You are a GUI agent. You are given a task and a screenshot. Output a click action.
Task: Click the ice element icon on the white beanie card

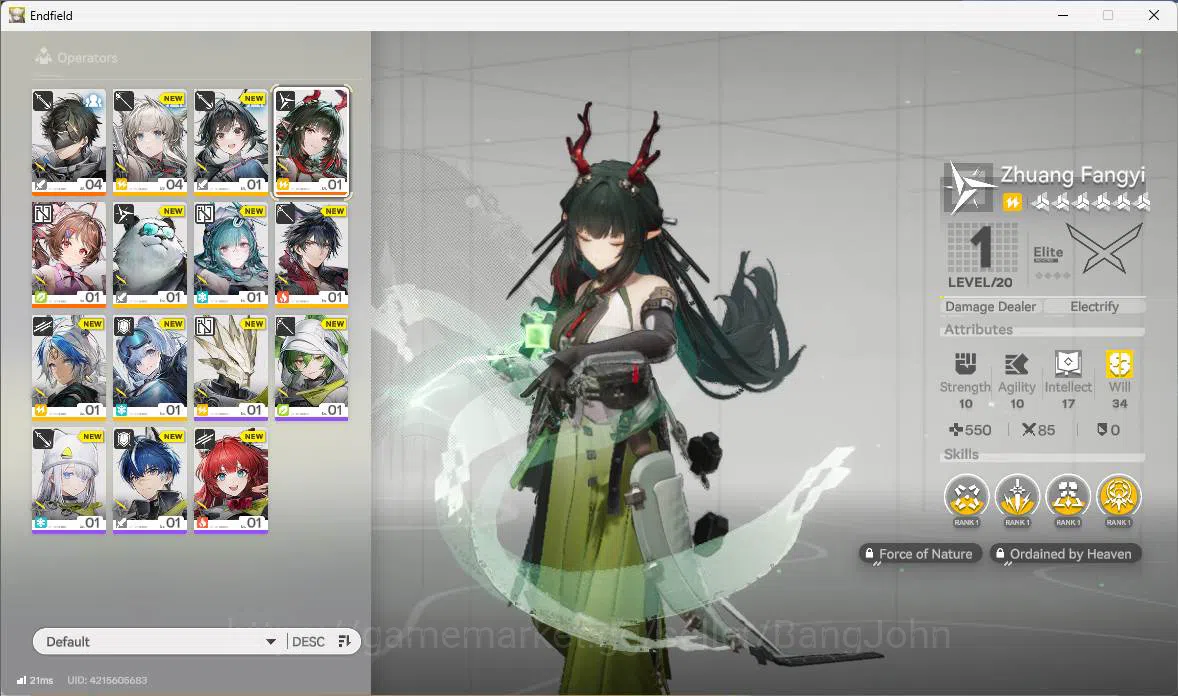(x=41, y=522)
